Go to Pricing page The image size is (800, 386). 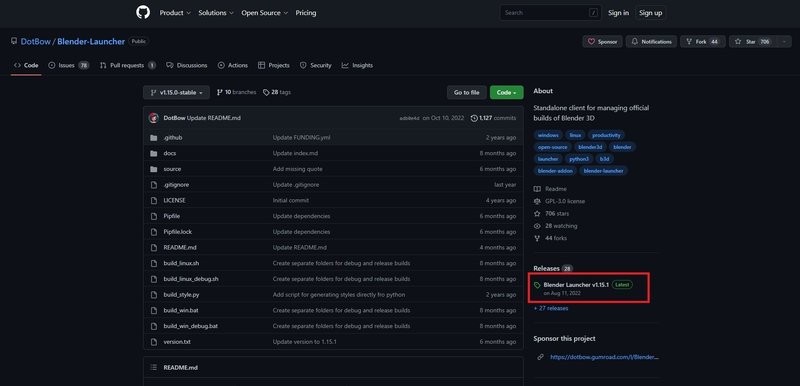pyautogui.click(x=306, y=13)
